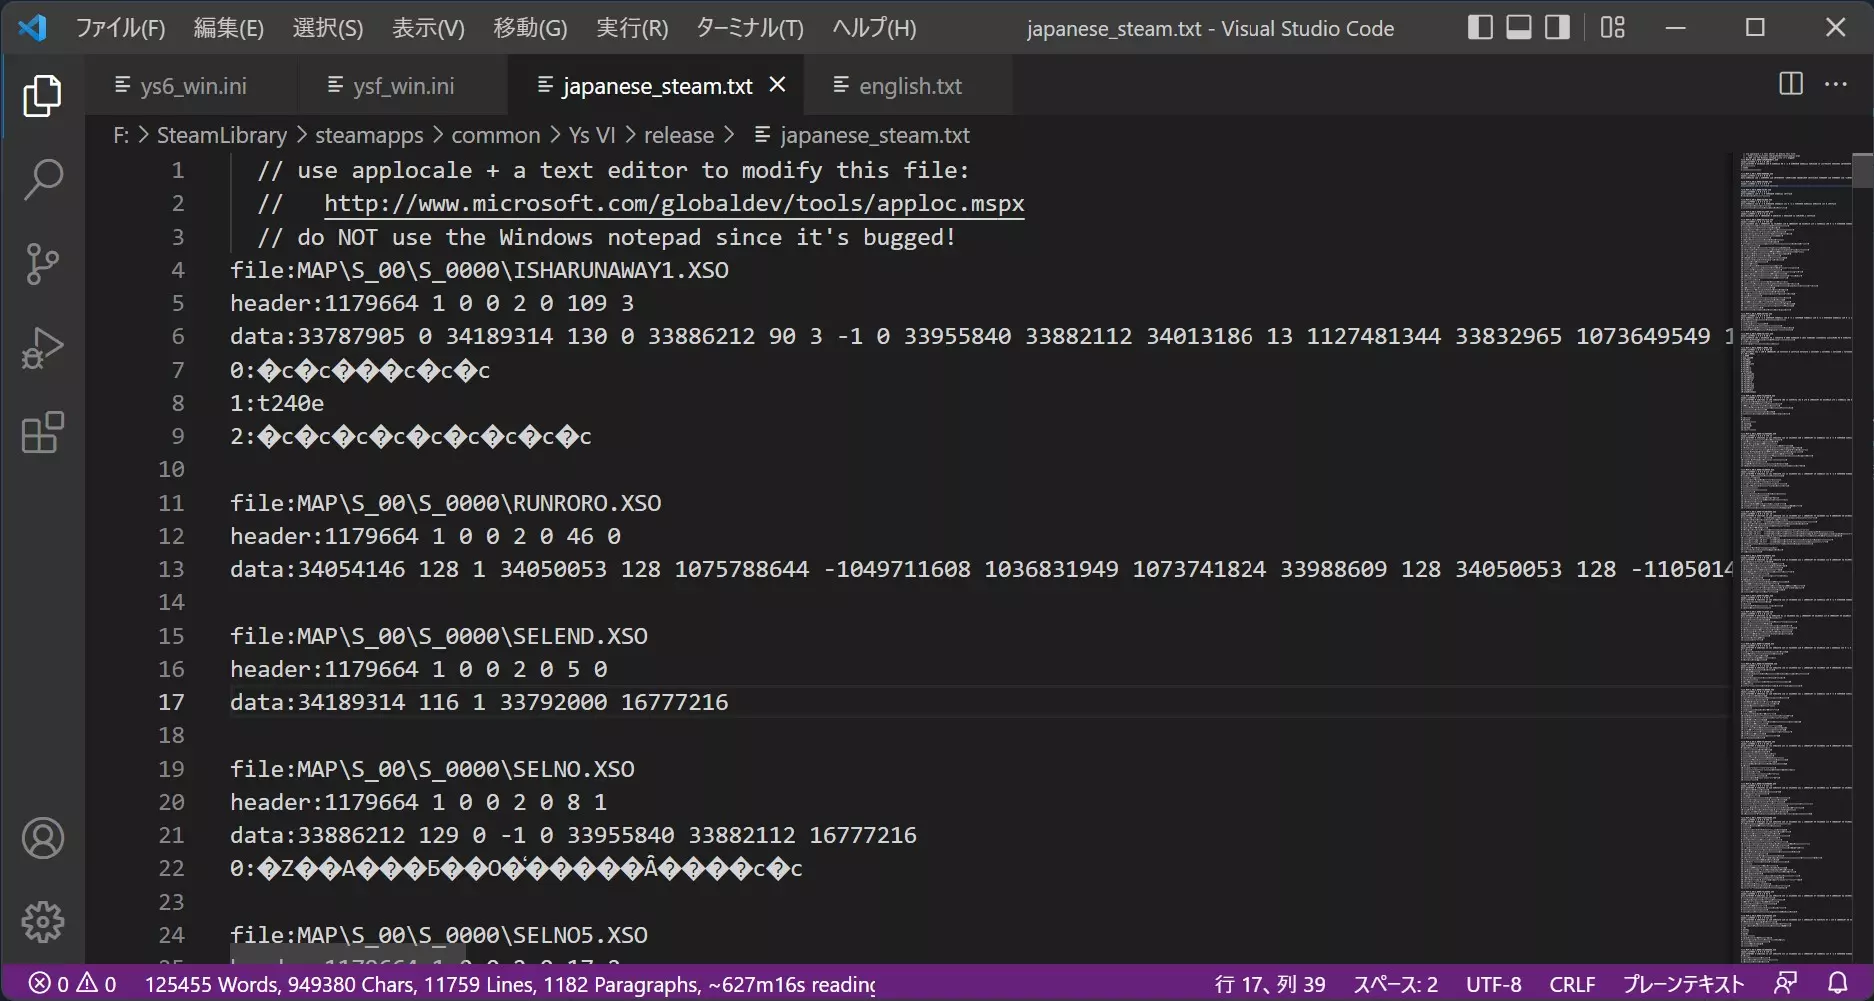Screen dimensions: 1874x1001
Task: Click data line 34189314 116 1 33792000
Action: [479, 702]
